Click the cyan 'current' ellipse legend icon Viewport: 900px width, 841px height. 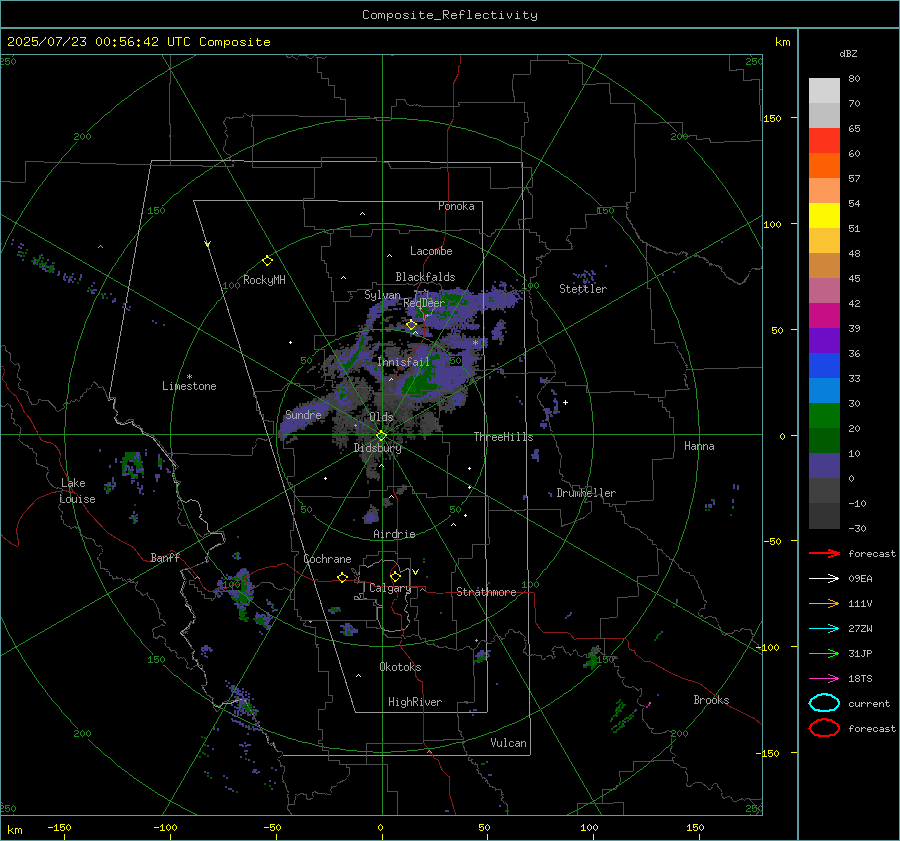point(824,703)
